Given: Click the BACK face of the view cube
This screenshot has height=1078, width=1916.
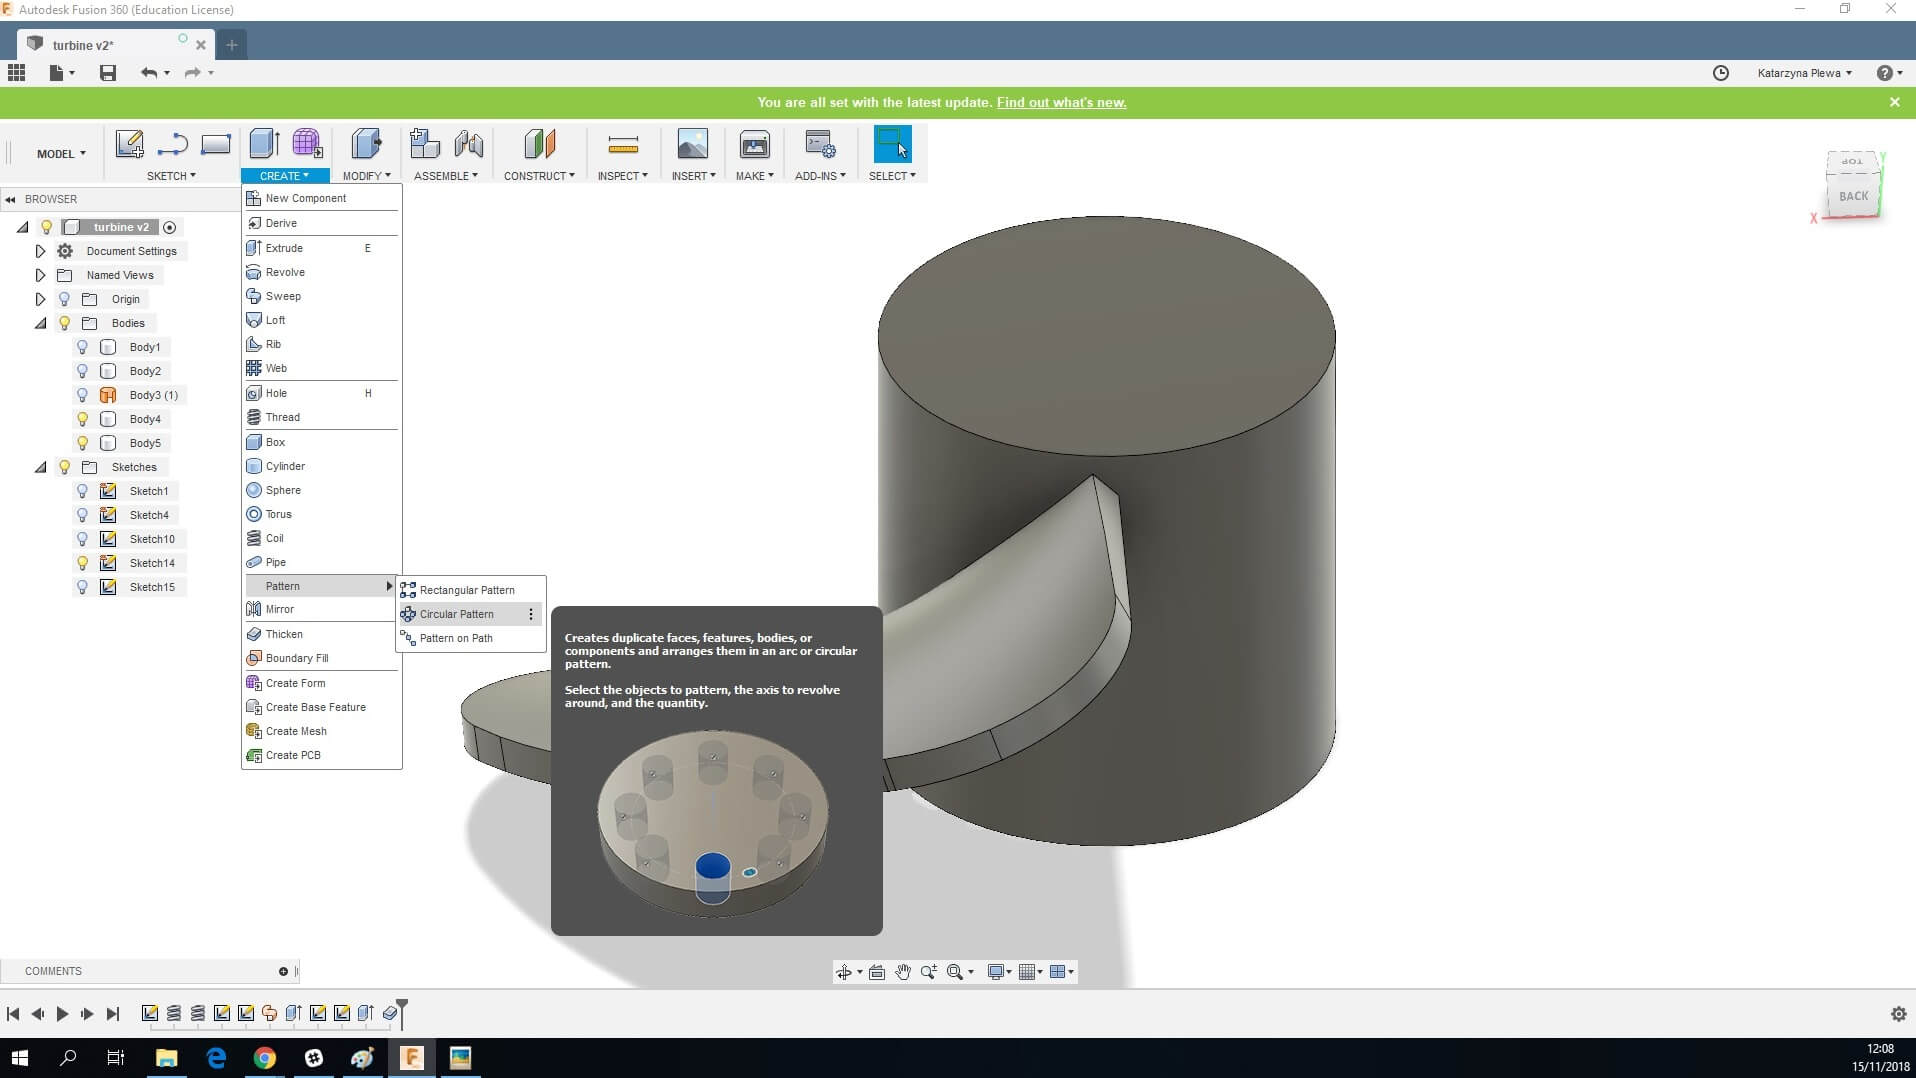Looking at the screenshot, I should [1853, 196].
